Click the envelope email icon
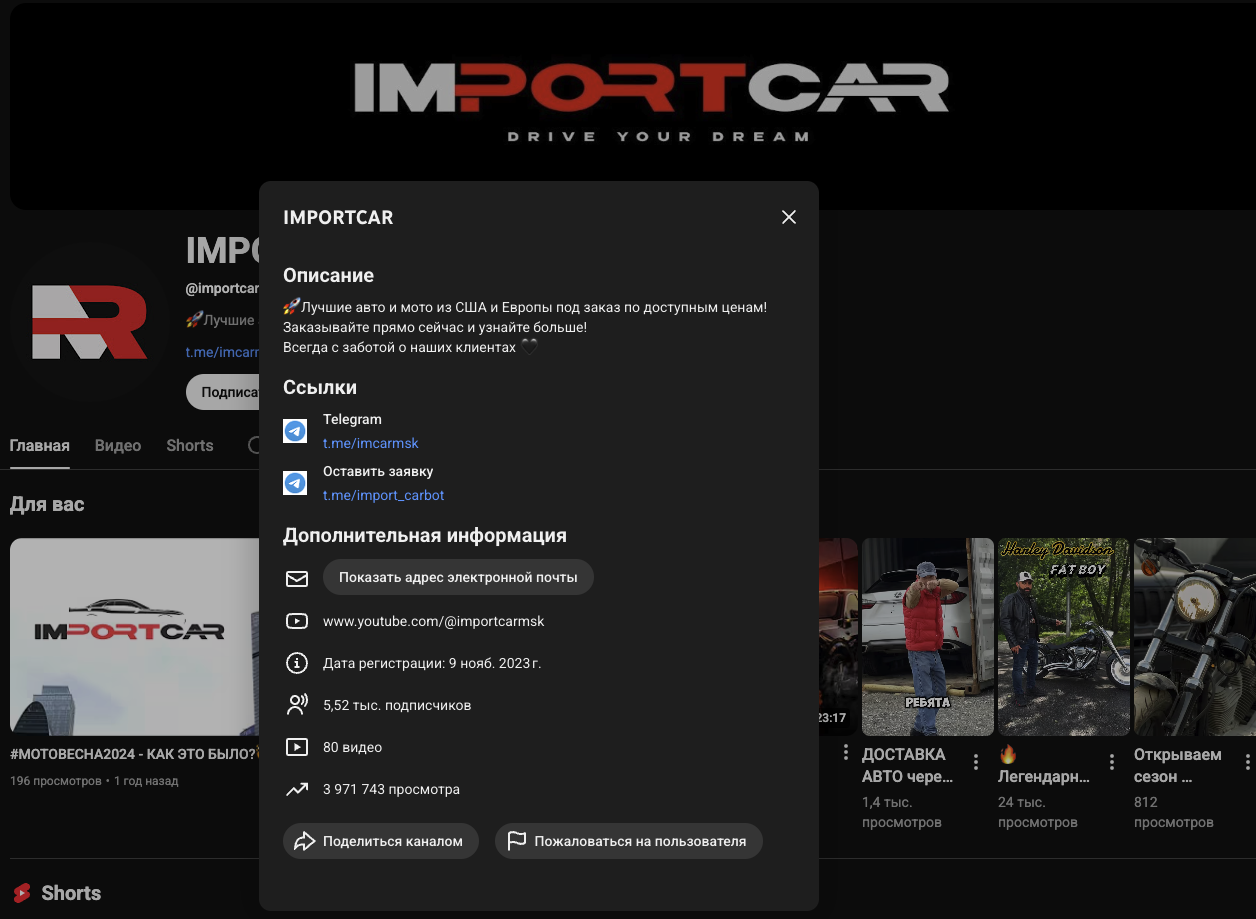 pos(297,578)
